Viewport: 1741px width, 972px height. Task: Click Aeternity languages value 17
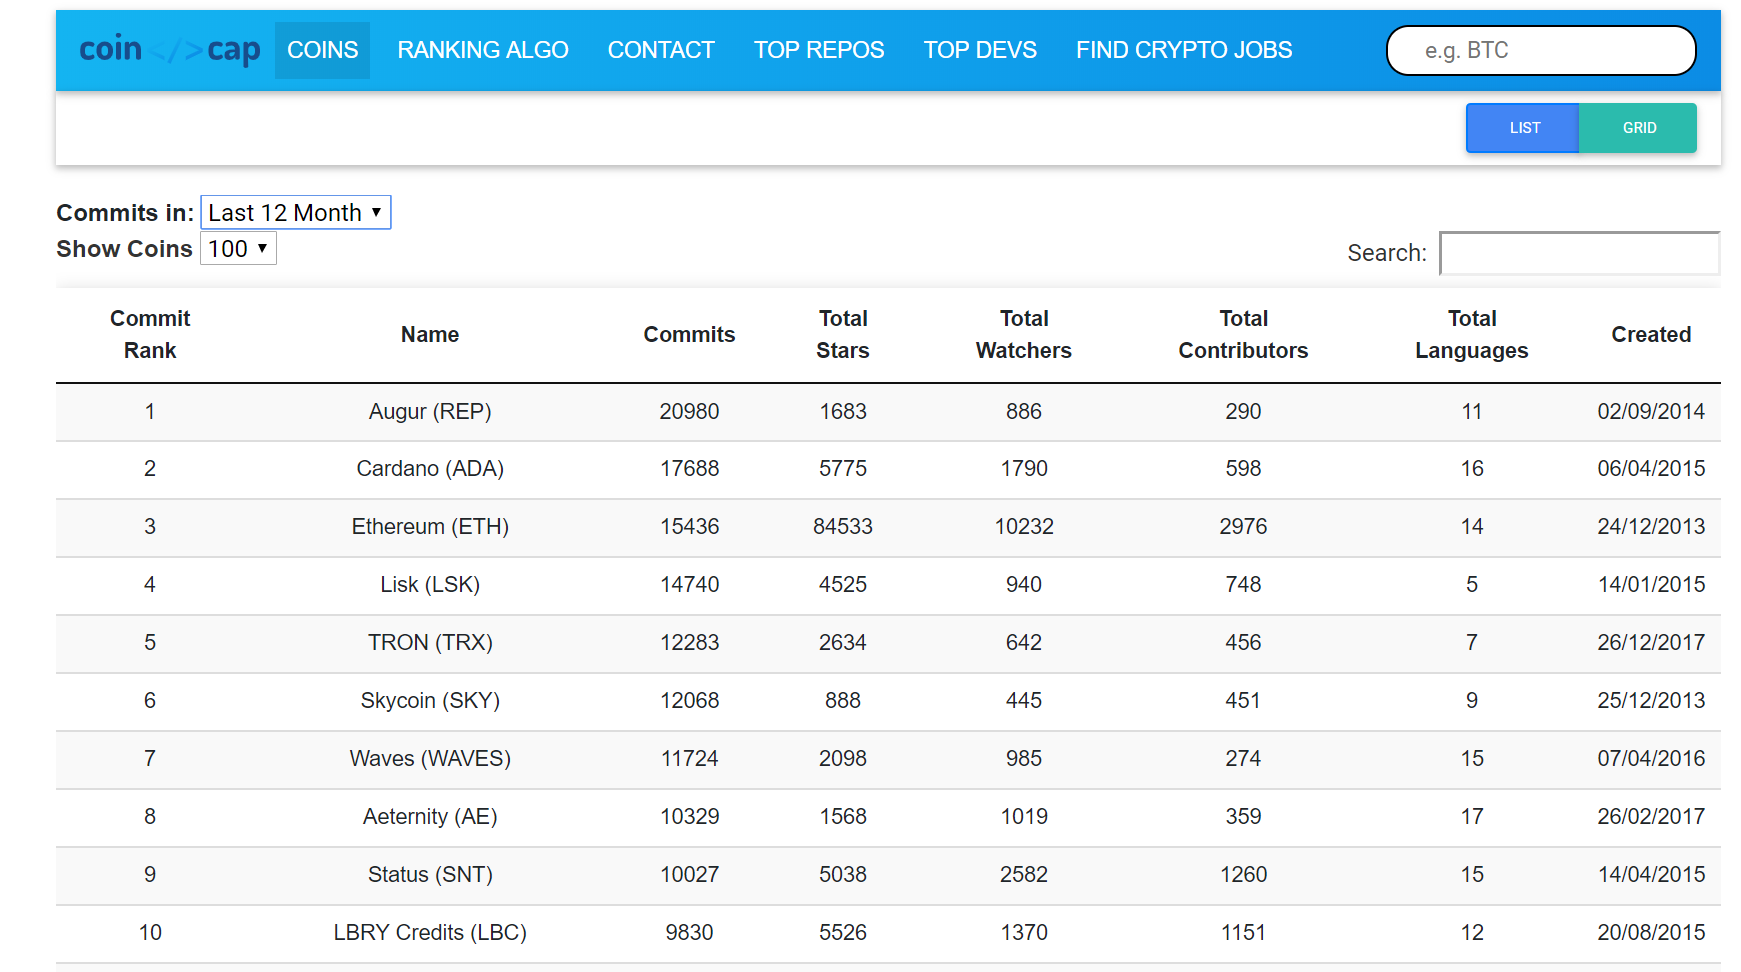[1472, 817]
